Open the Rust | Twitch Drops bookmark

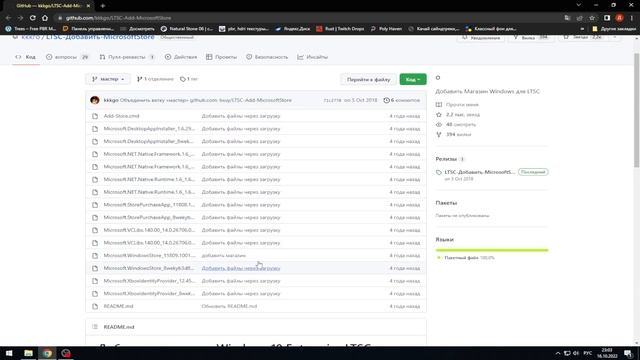pyautogui.click(x=340, y=29)
